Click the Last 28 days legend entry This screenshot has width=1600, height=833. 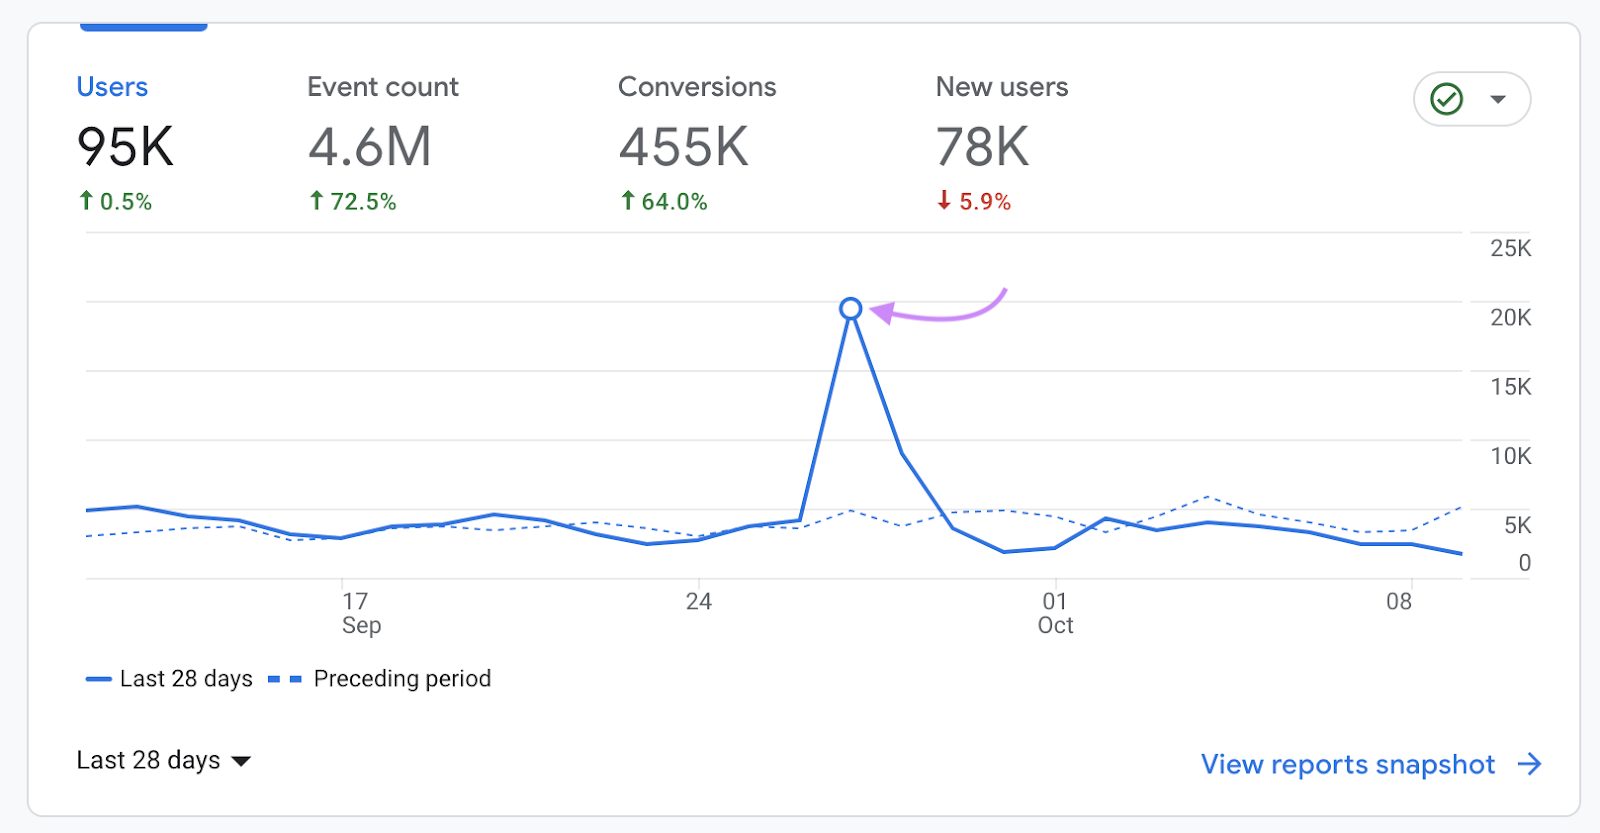[x=169, y=679]
